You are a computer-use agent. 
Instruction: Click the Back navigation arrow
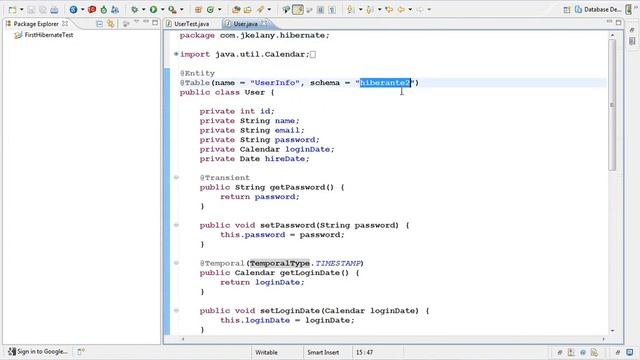[401, 9]
